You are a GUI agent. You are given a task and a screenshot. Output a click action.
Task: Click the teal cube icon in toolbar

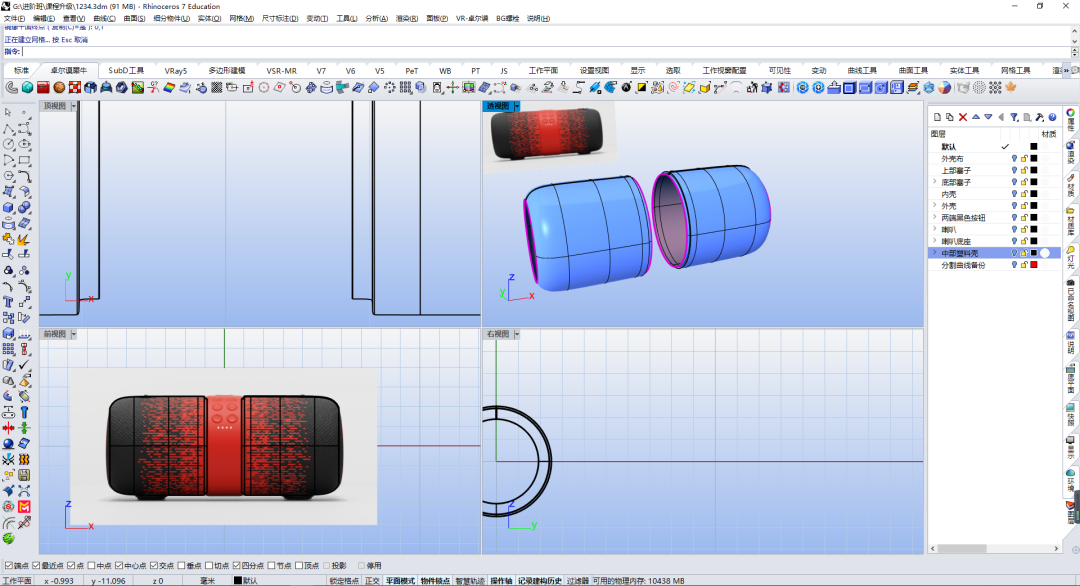tap(28, 87)
